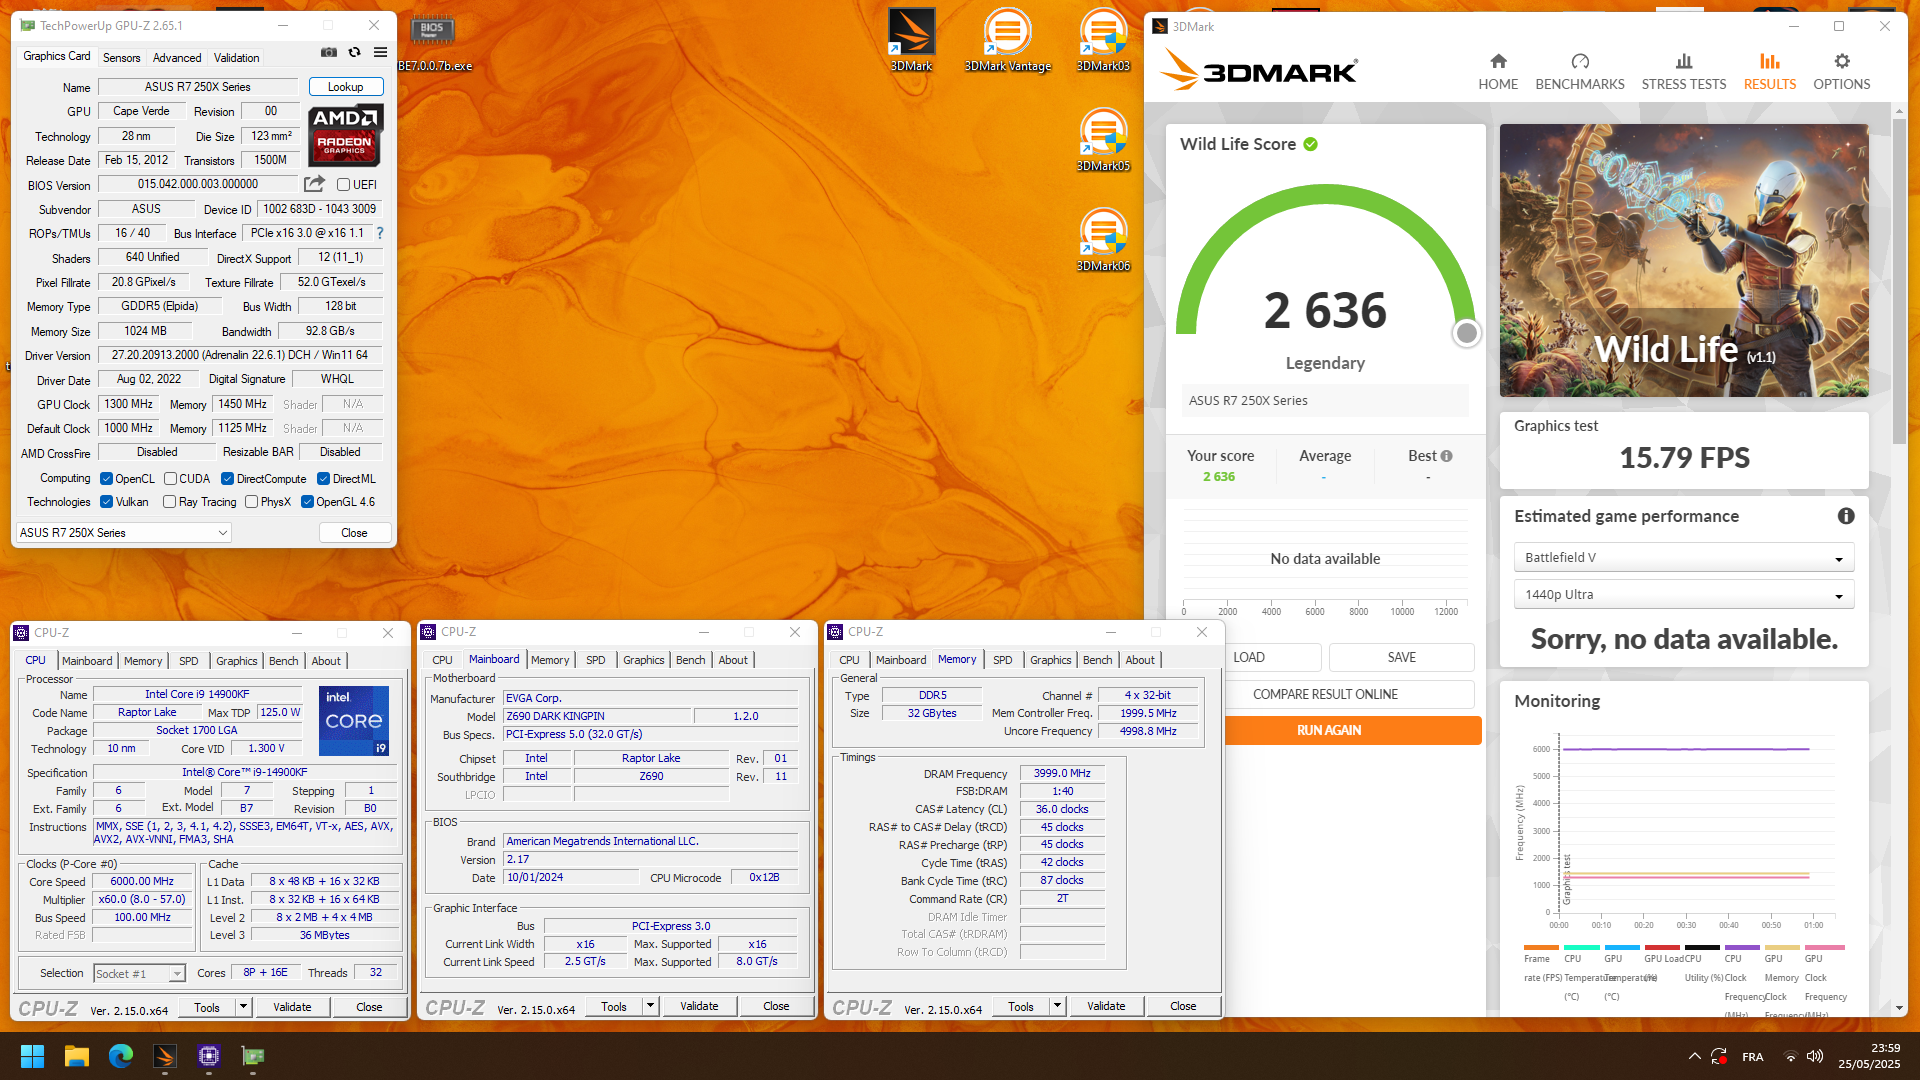Toggle the OpenGL 4.6 checkbox
This screenshot has height=1080, width=1920.
click(x=307, y=502)
